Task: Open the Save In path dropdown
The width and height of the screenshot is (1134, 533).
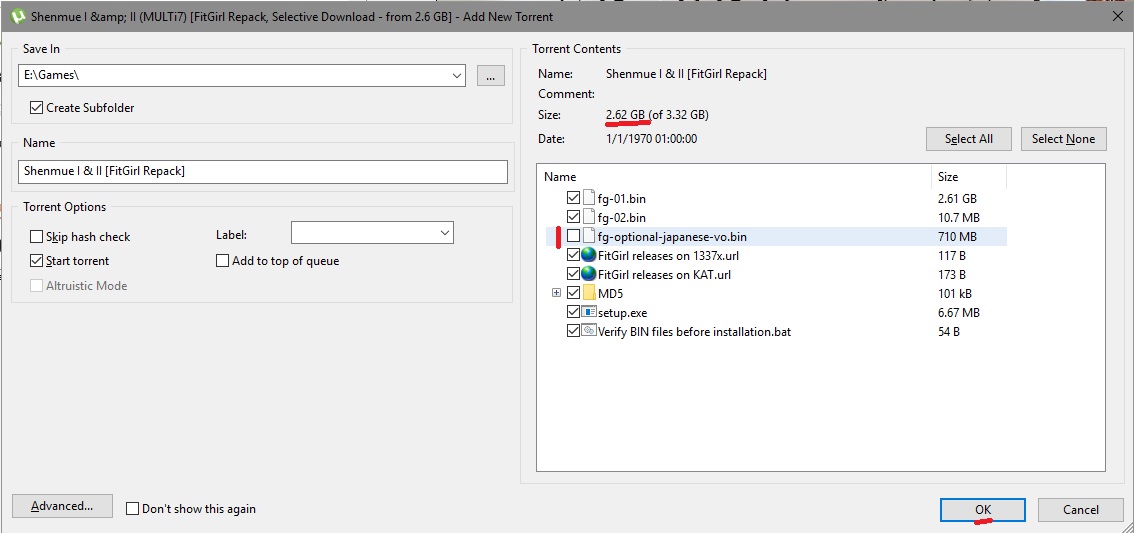Action: [x=457, y=74]
